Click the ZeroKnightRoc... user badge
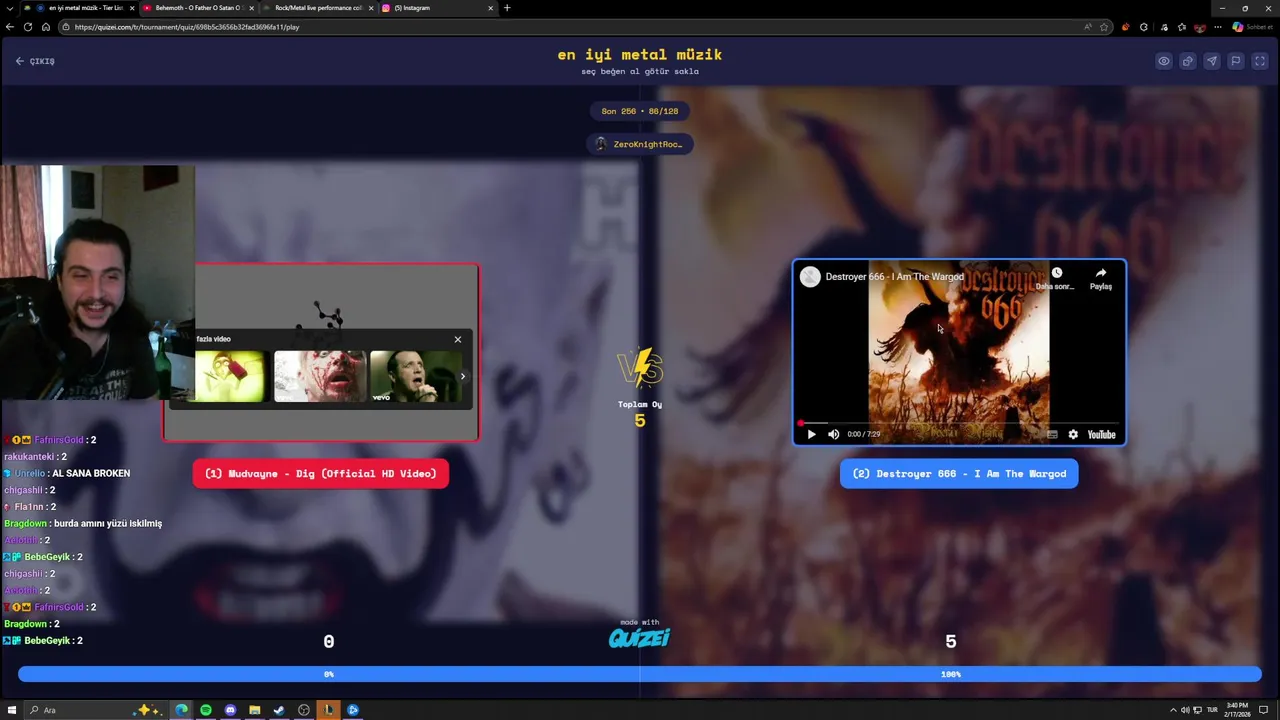Image resolution: width=1280 pixels, height=720 pixels. tap(640, 144)
